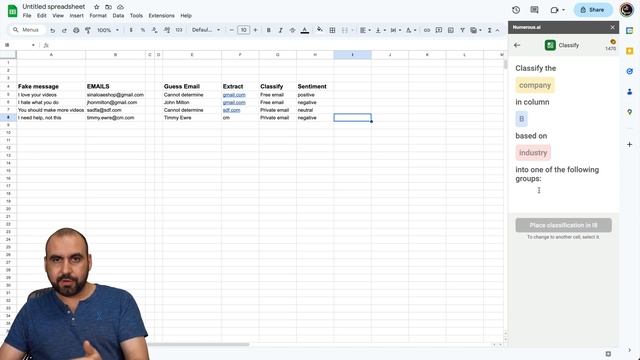The width and height of the screenshot is (640, 360).
Task: Open Google Tasks in side panel
Action: tap(629, 71)
